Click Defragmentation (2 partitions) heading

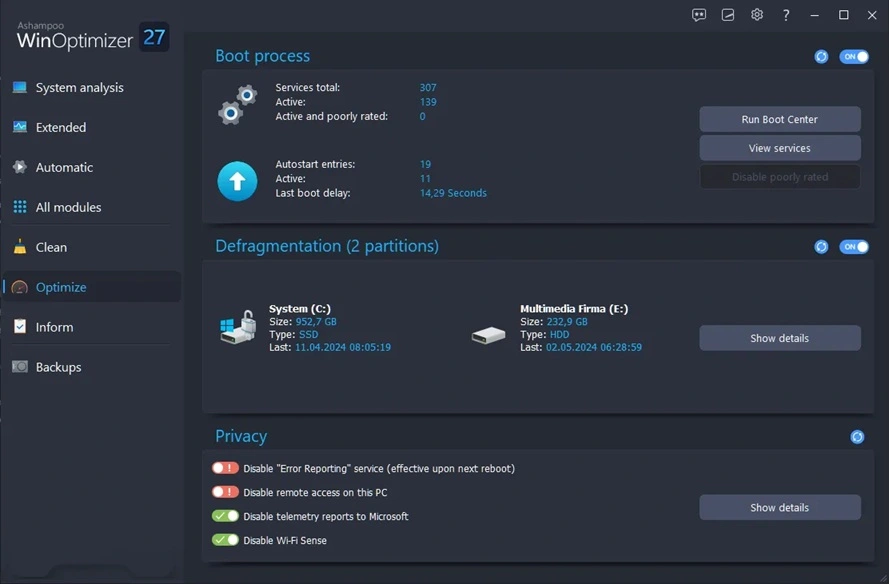tap(327, 246)
